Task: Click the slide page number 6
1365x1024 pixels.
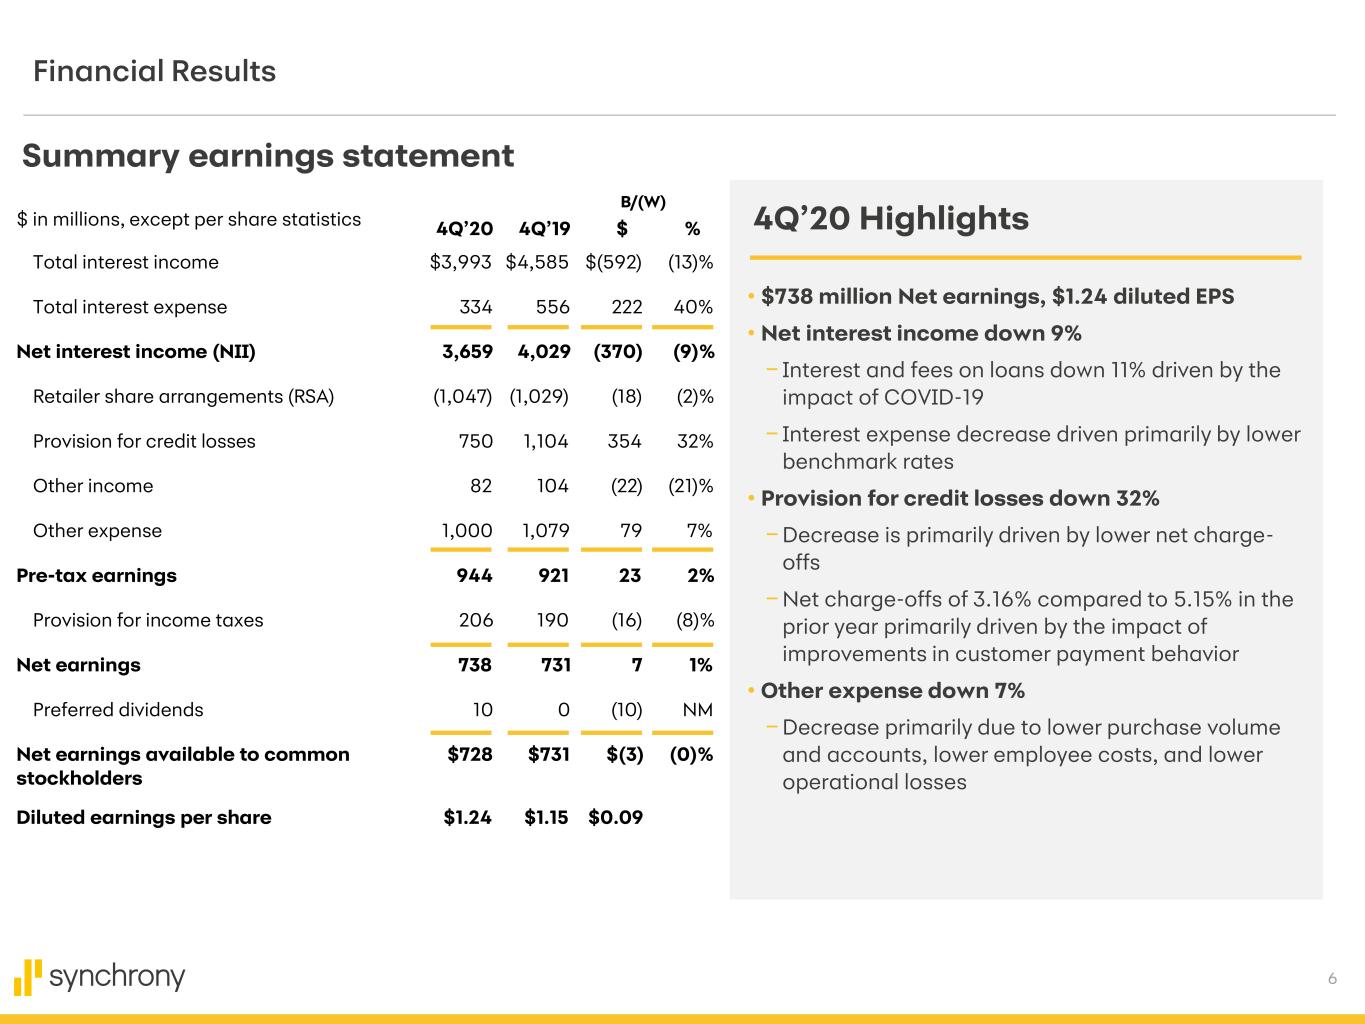Action: 1332,979
